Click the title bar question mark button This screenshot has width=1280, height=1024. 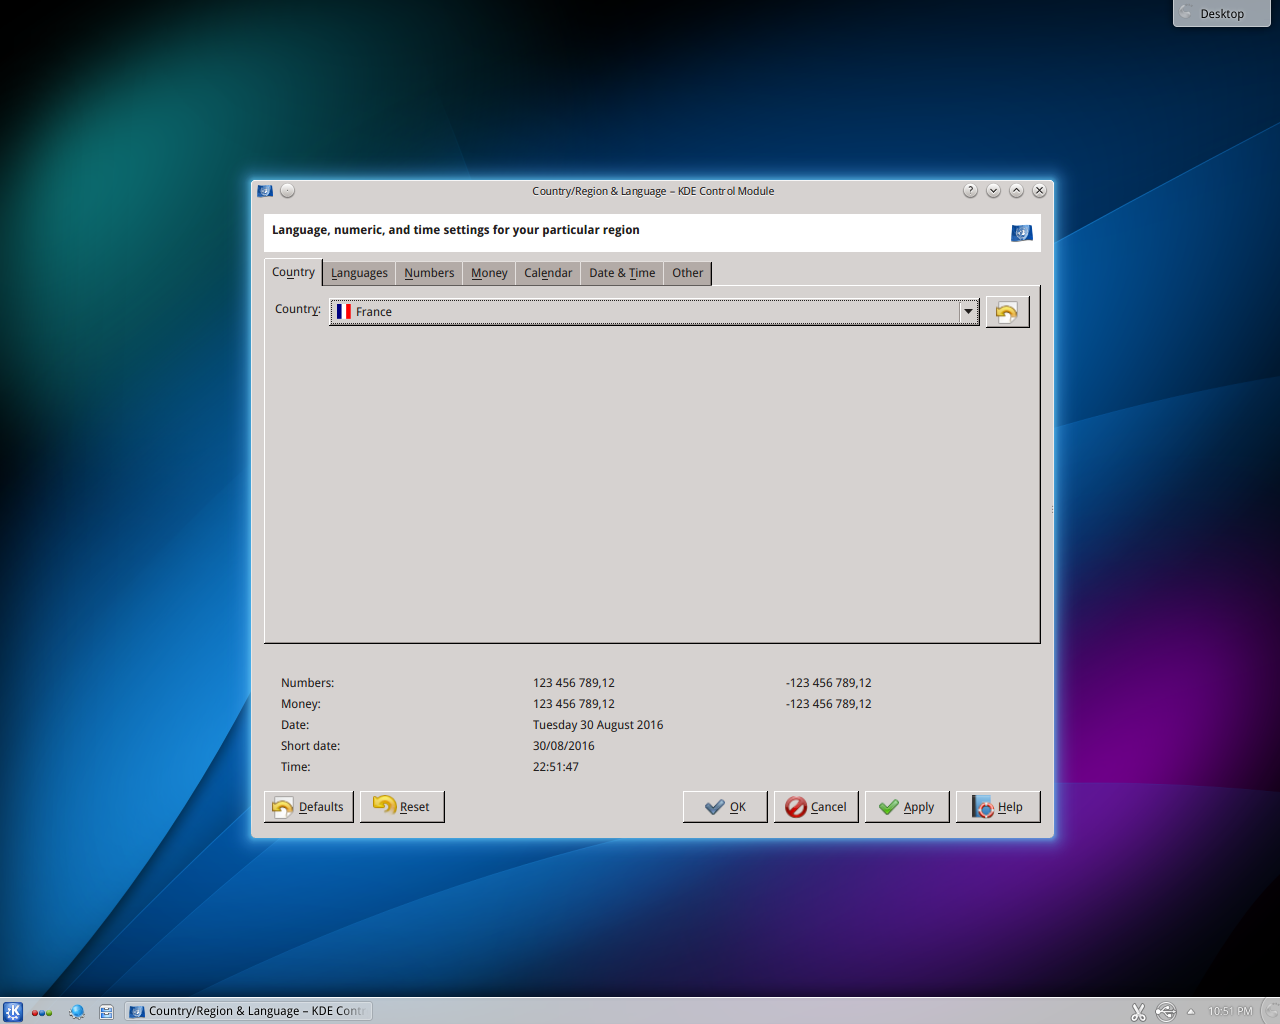click(970, 191)
